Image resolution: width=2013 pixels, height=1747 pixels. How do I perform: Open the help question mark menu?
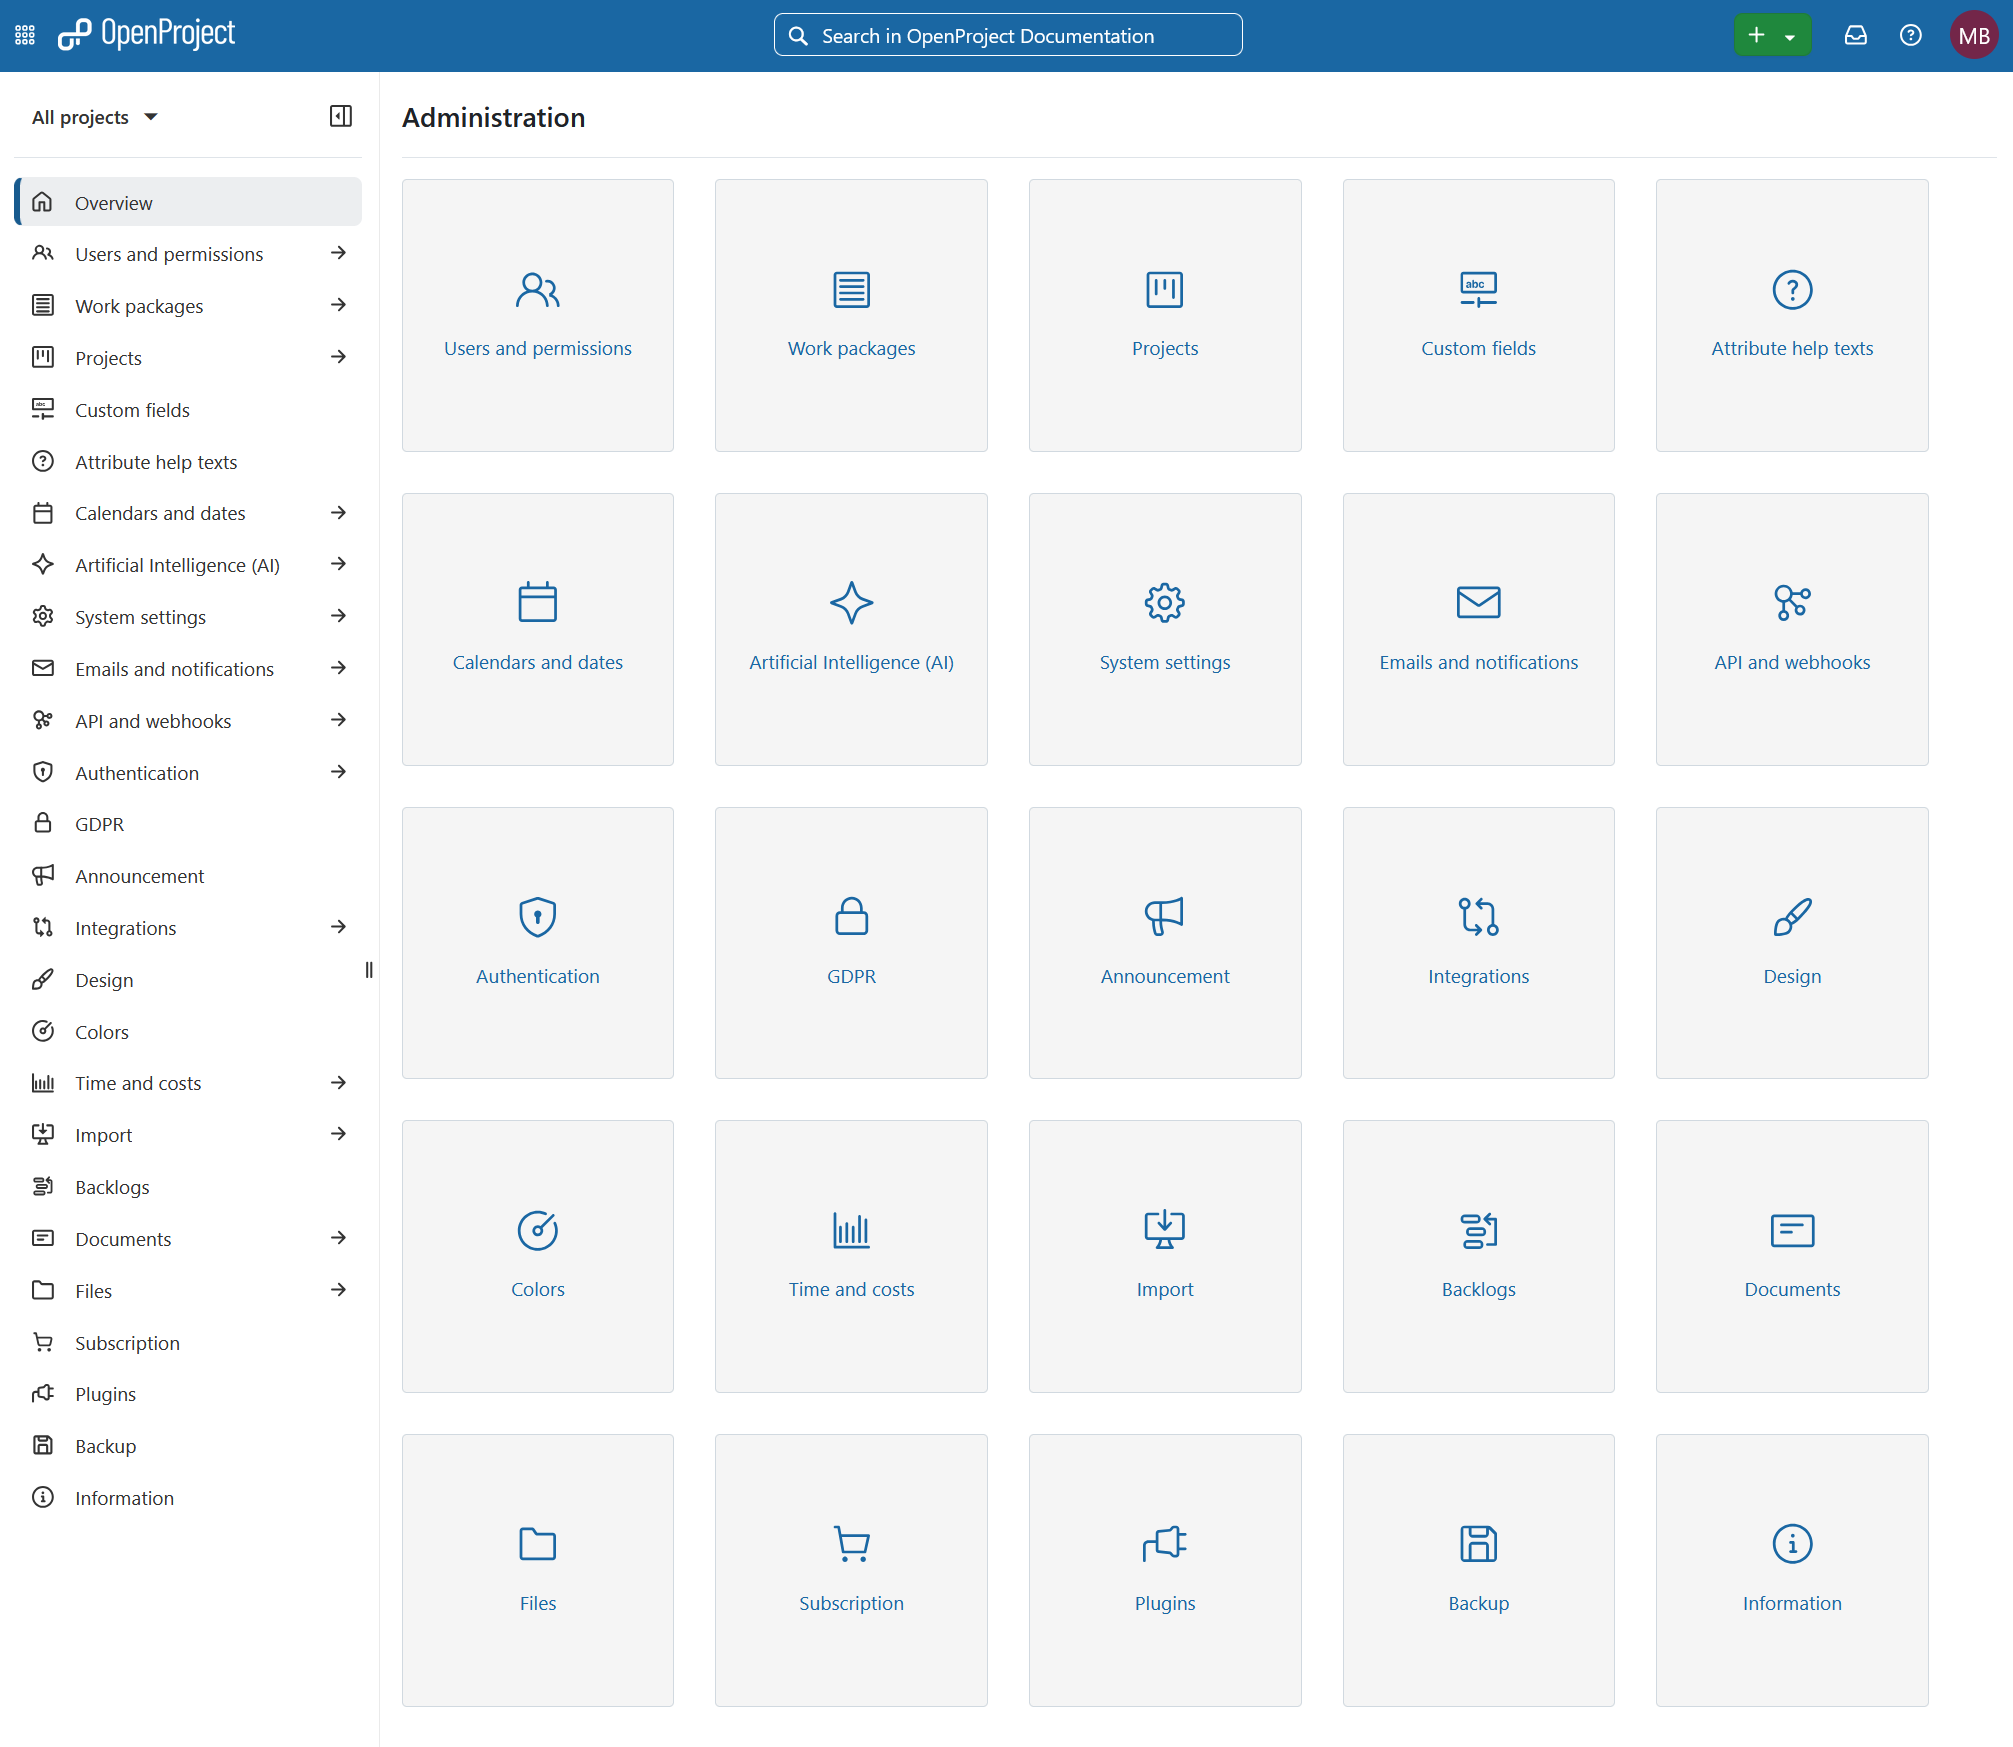click(x=1911, y=36)
